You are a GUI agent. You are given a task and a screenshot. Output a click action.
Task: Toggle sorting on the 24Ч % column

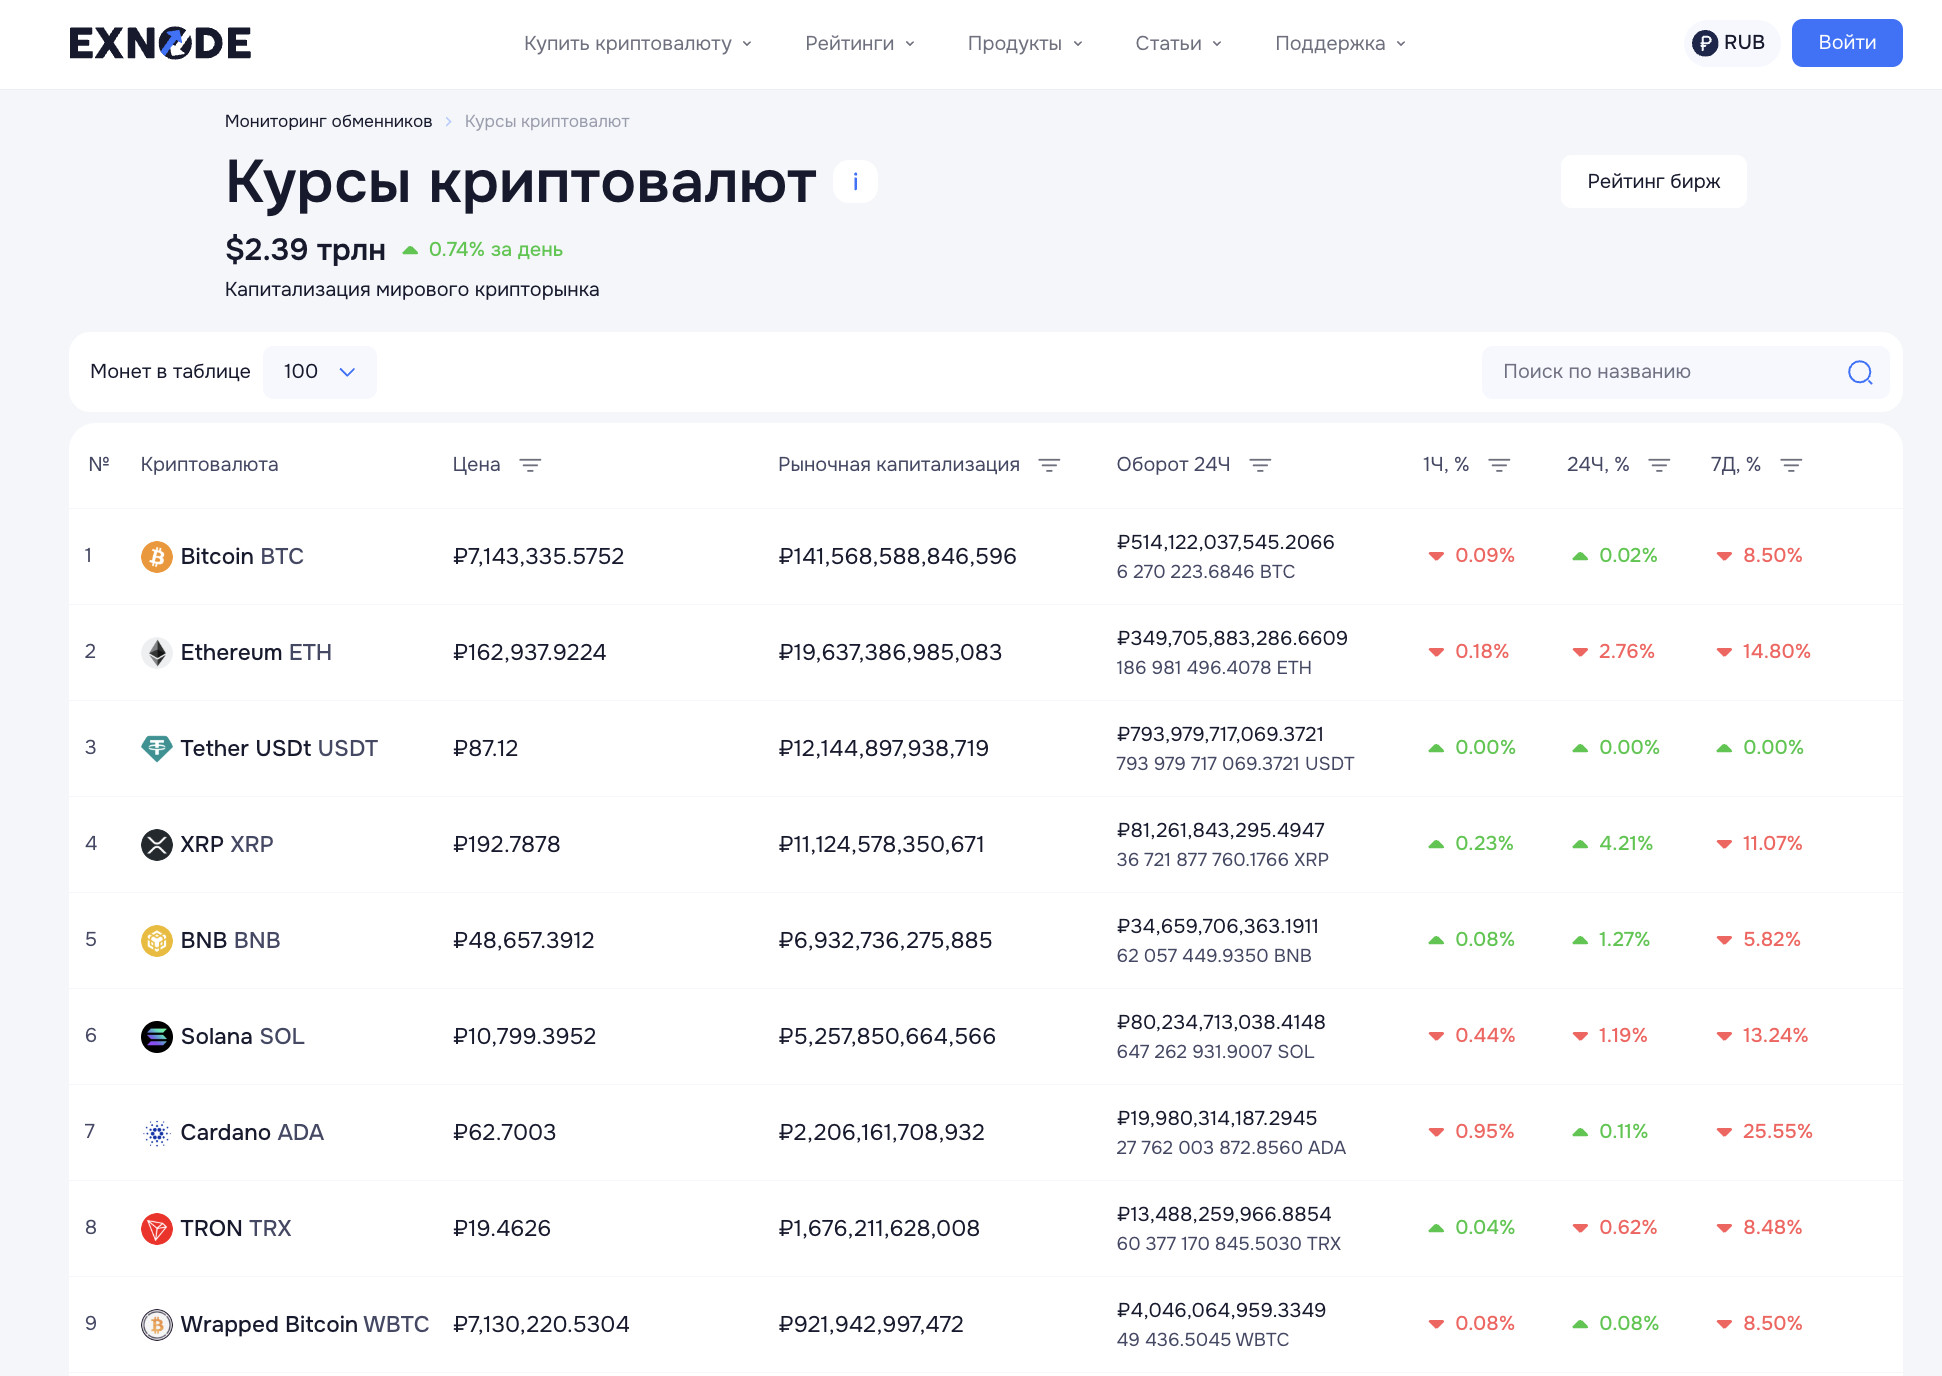click(1659, 465)
